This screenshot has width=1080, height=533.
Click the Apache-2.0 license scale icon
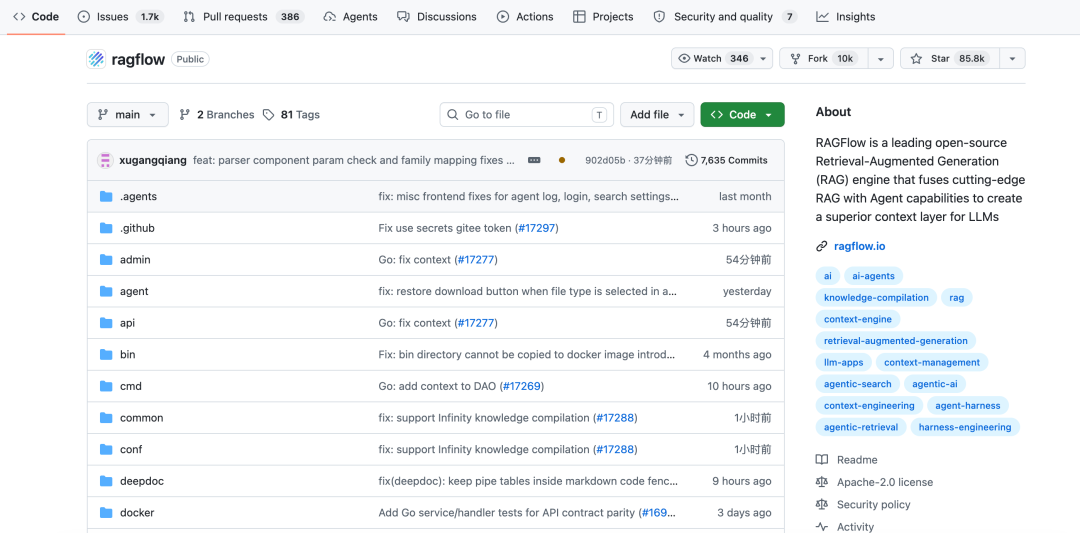tap(822, 482)
